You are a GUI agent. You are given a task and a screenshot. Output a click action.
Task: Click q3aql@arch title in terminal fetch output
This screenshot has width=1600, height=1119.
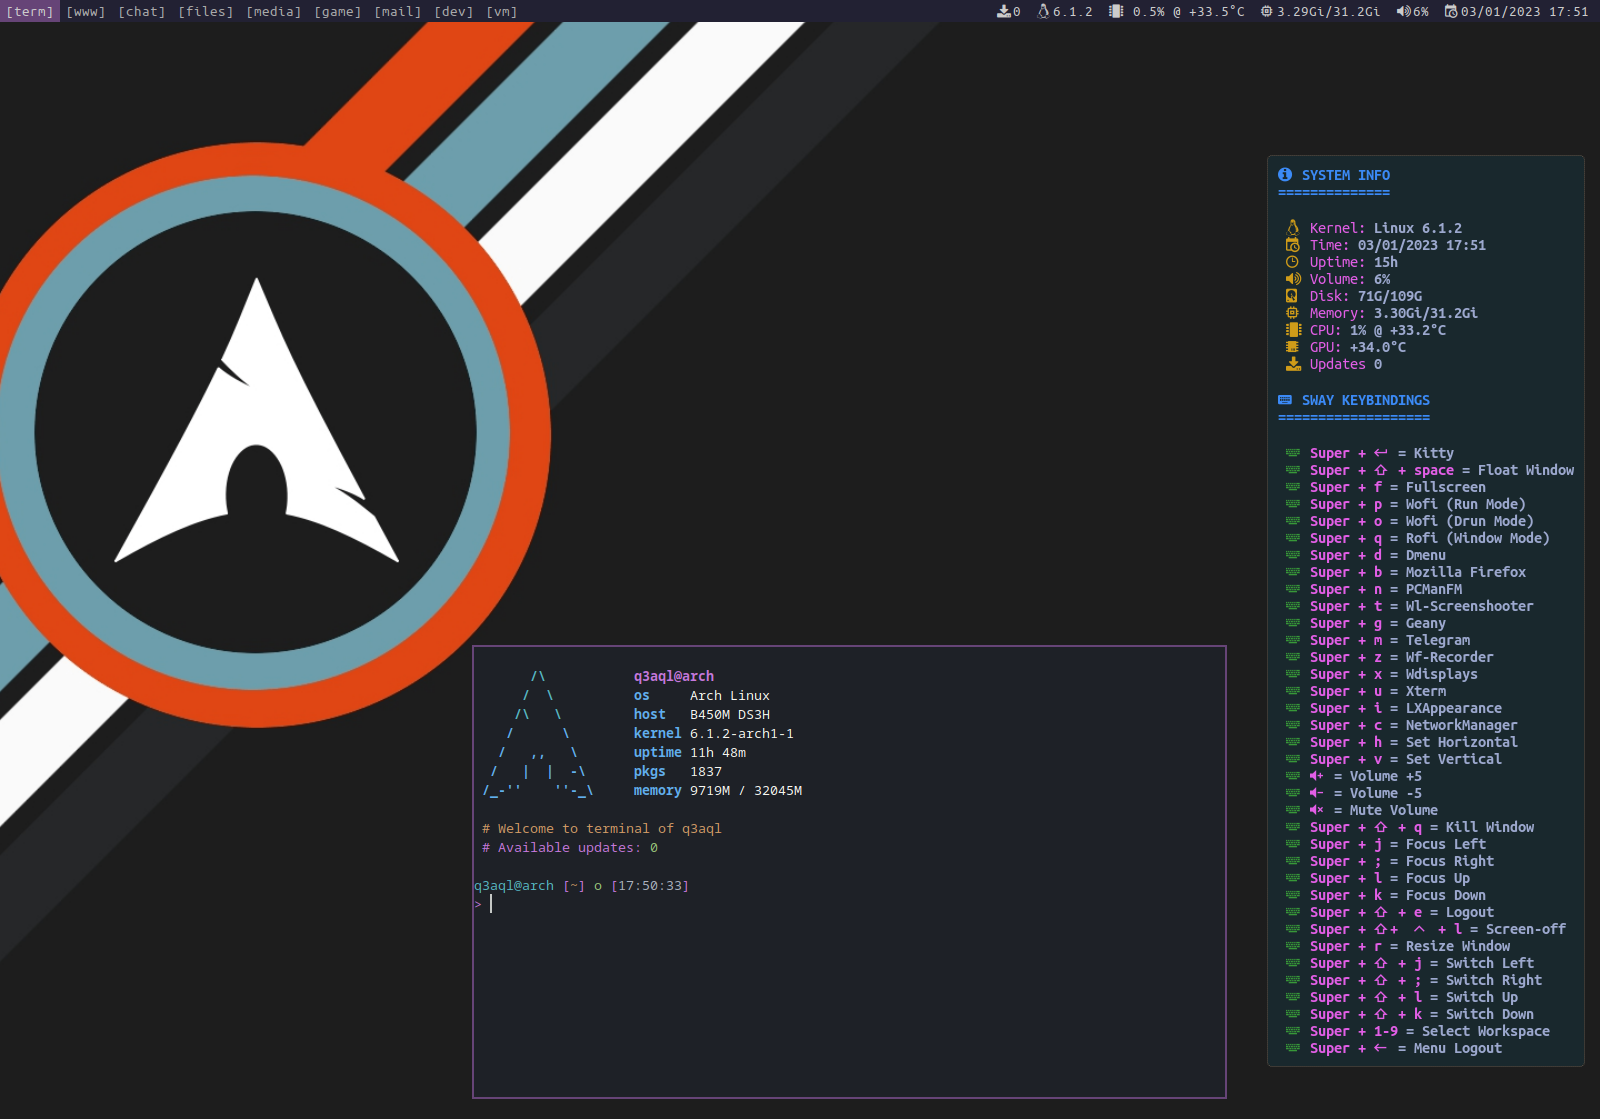click(x=674, y=676)
